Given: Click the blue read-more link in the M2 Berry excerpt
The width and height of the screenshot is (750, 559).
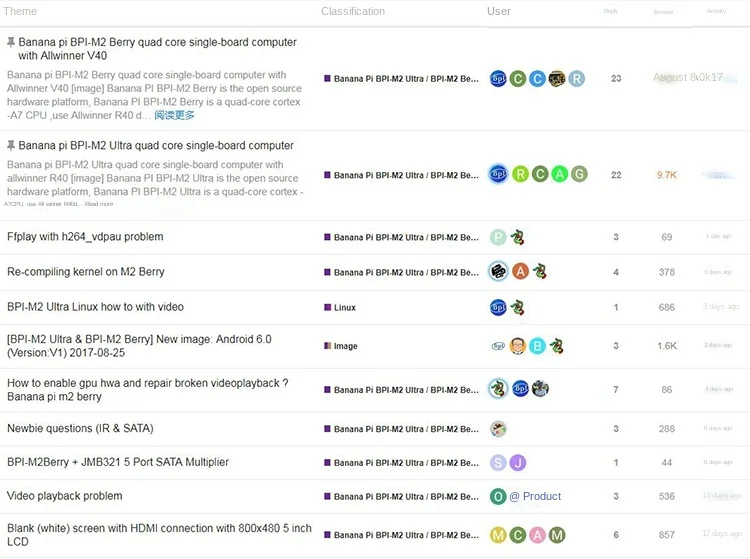Looking at the screenshot, I should (174, 115).
